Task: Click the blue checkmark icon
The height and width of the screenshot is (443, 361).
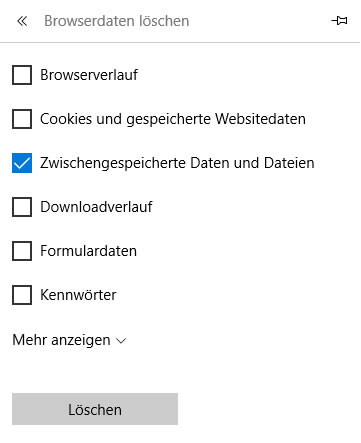Action: (x=22, y=163)
